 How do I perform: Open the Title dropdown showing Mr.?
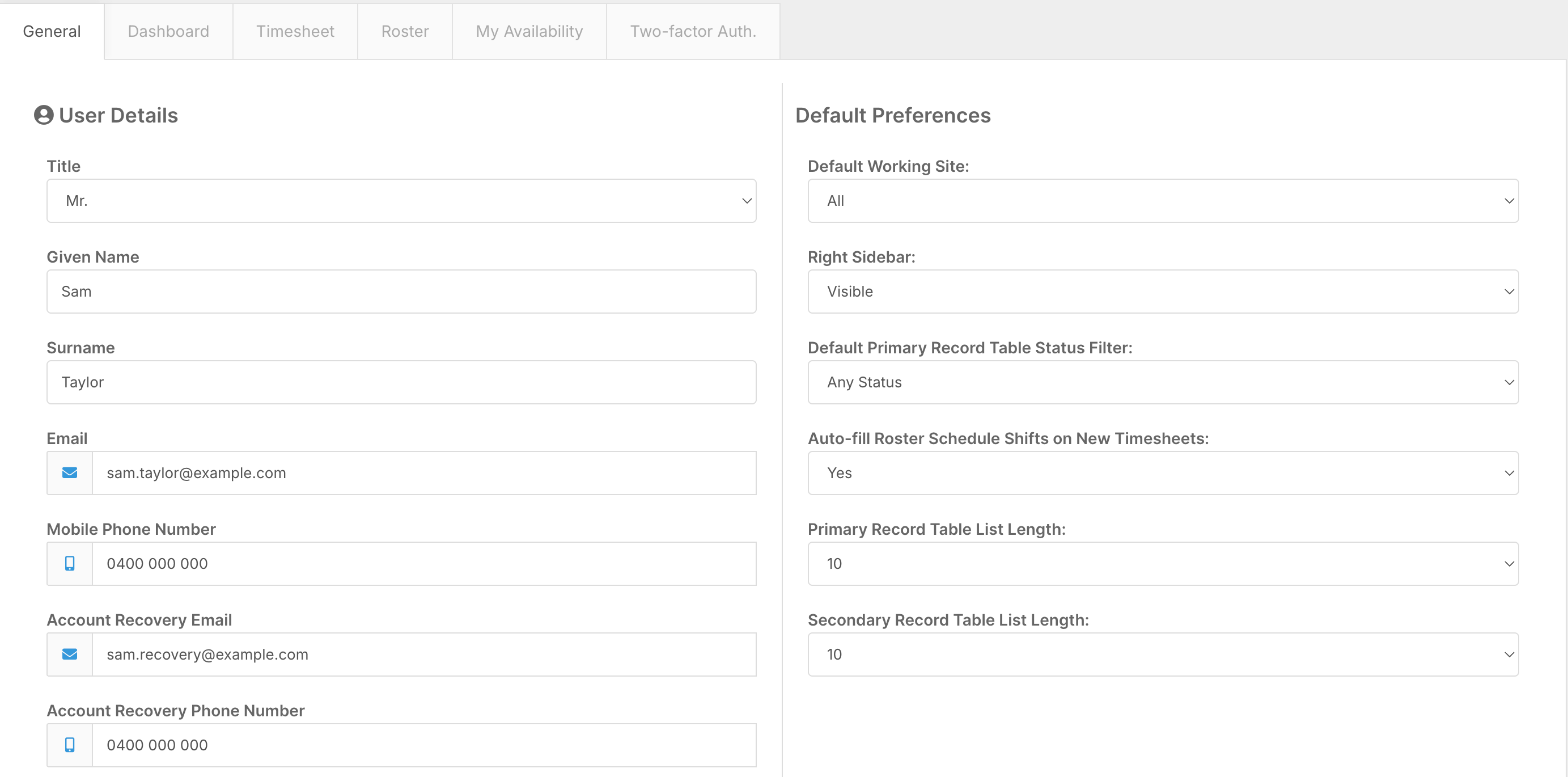[401, 201]
